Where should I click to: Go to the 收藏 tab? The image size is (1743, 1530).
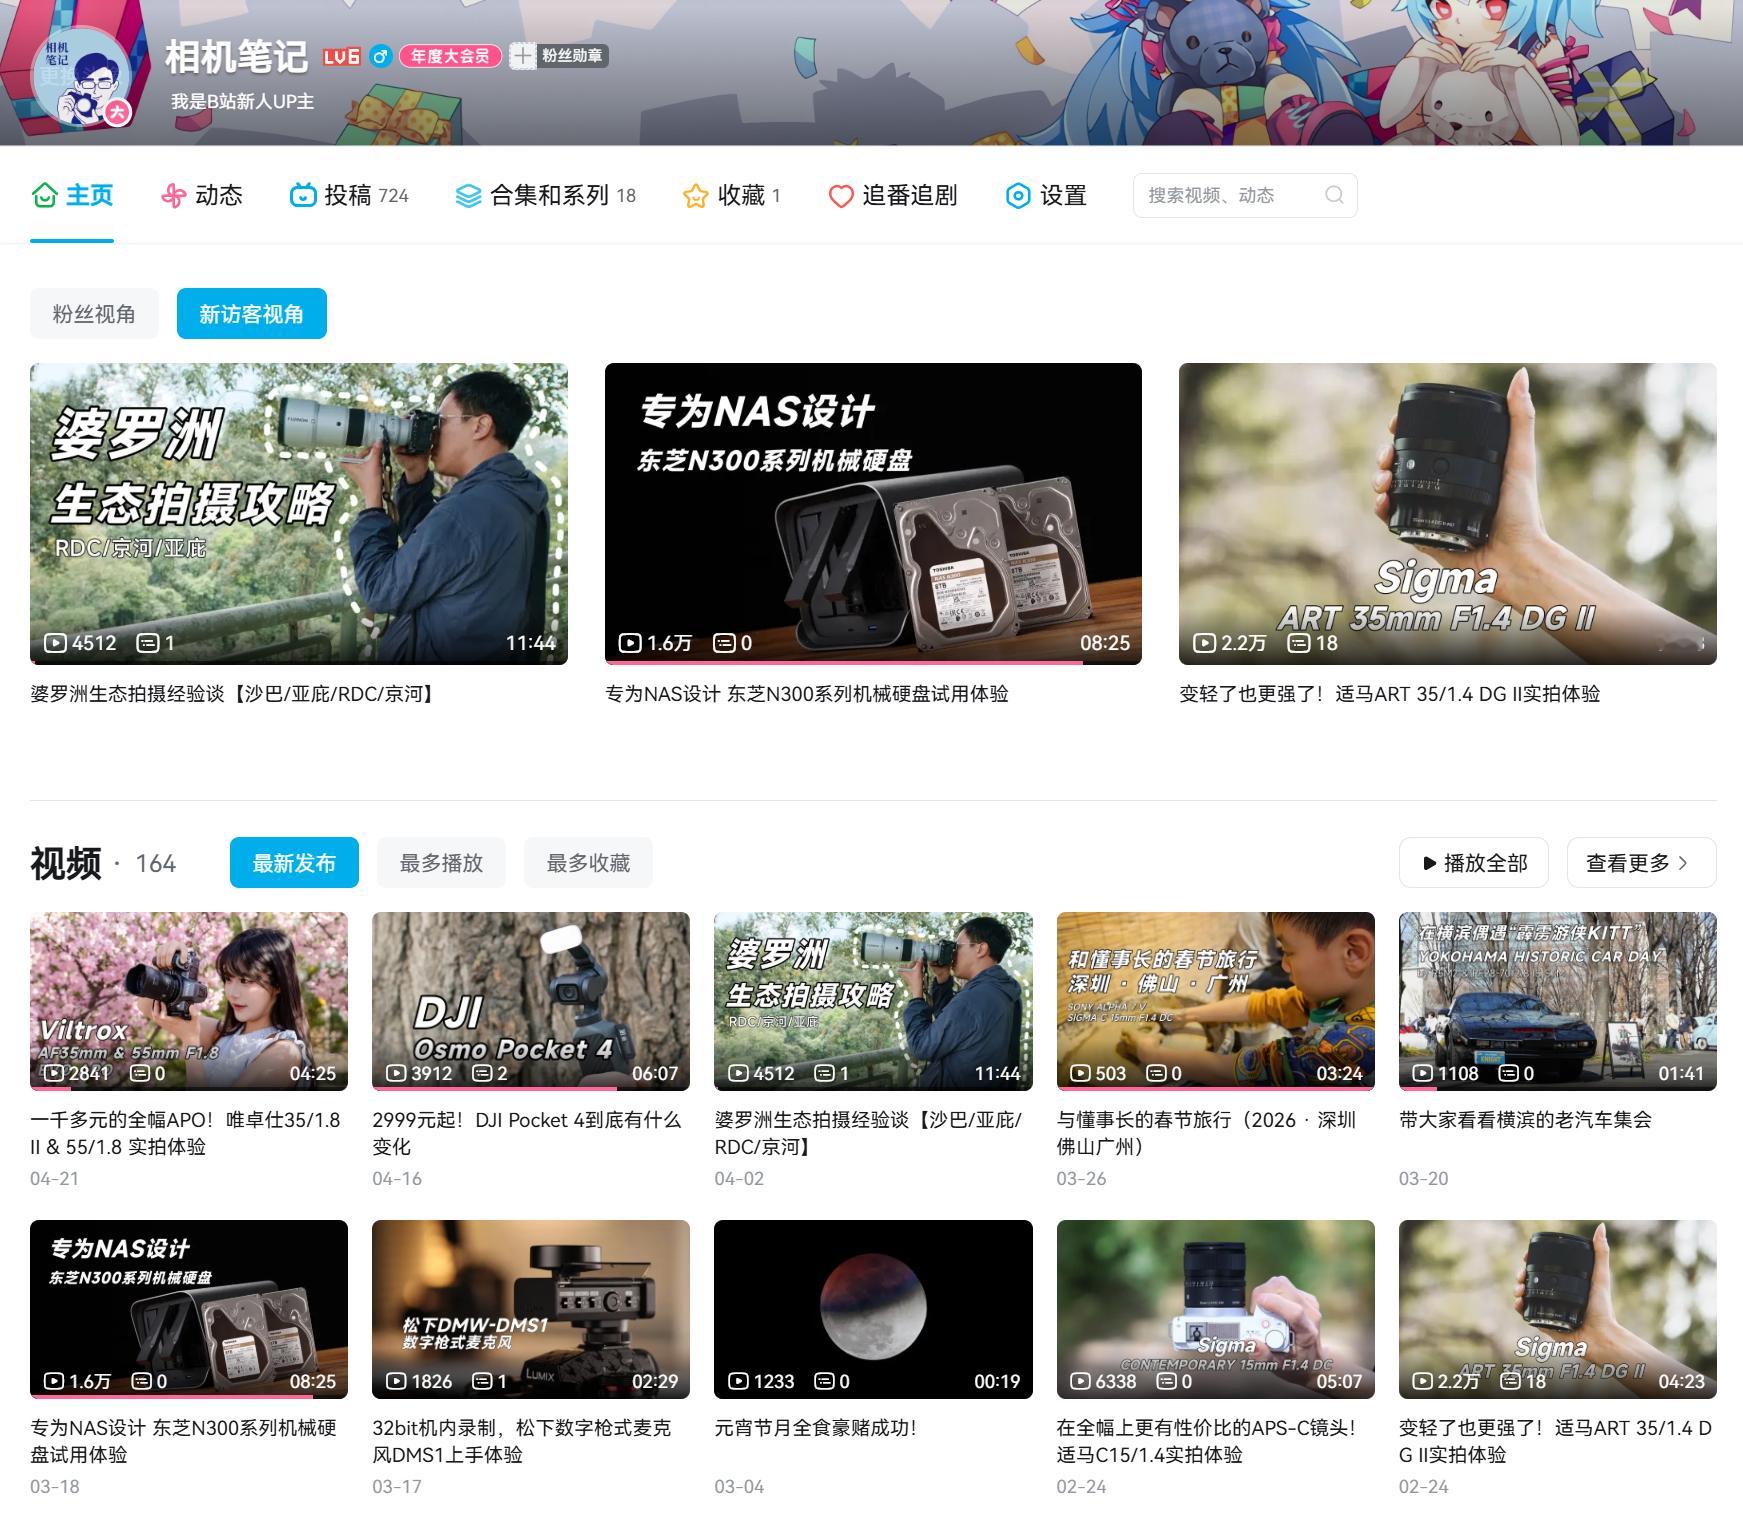coord(731,196)
